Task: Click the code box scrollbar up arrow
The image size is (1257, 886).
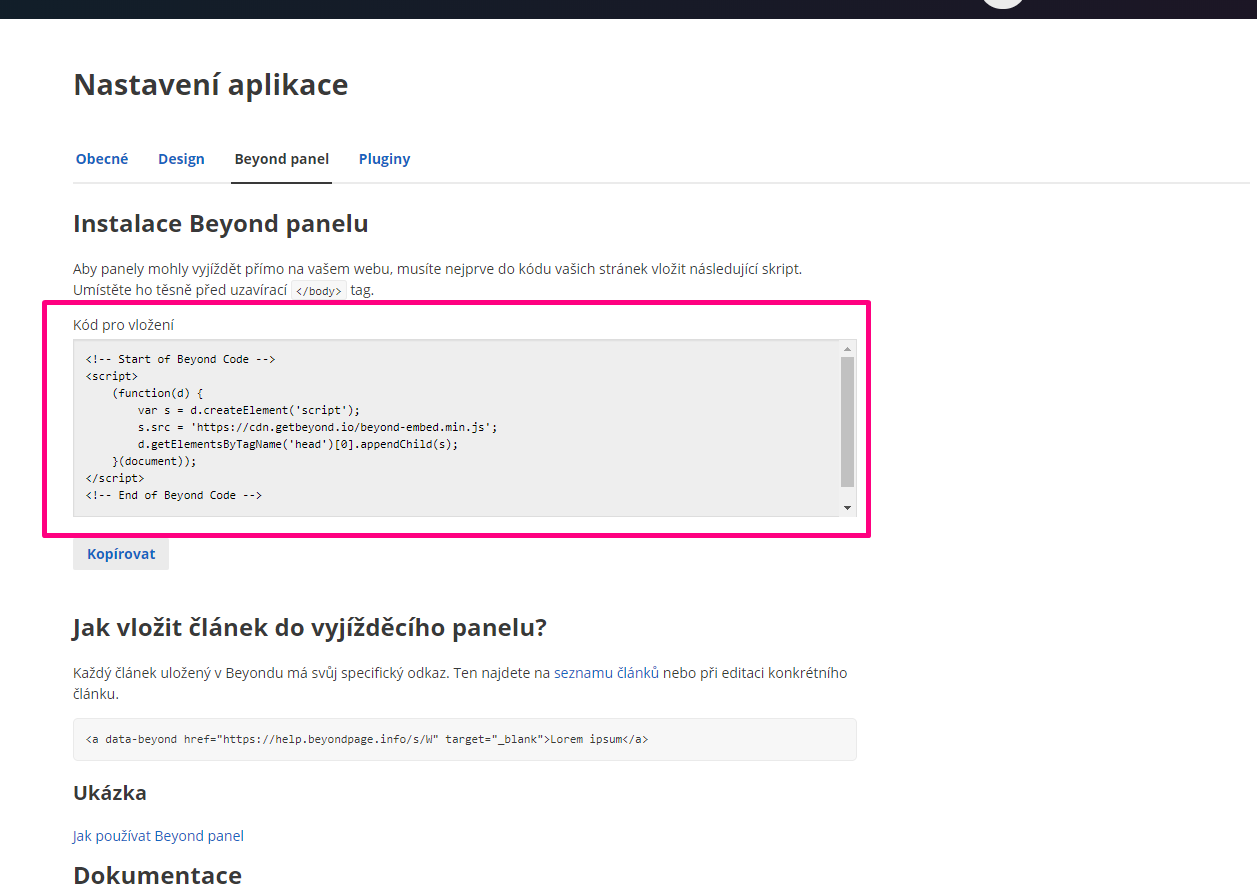Action: (x=848, y=349)
